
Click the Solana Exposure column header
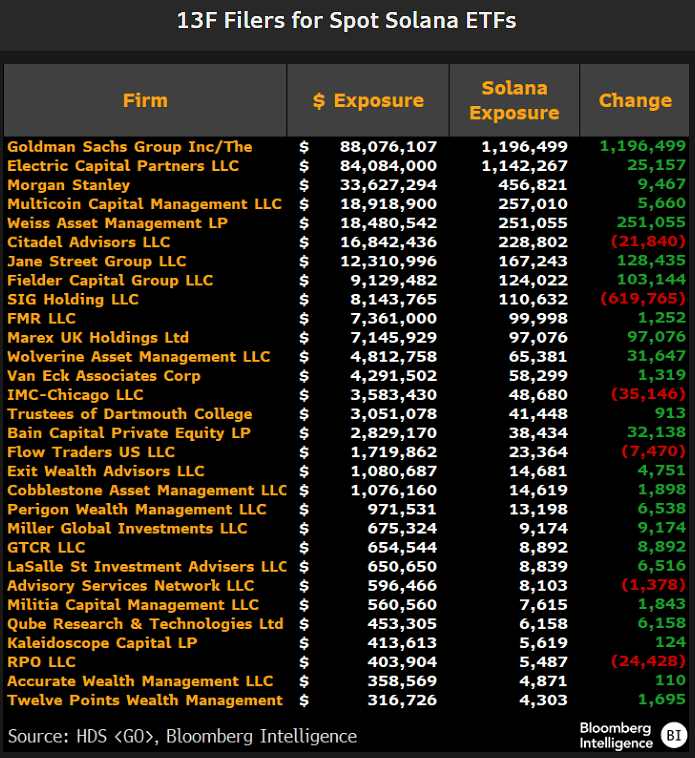coord(514,101)
